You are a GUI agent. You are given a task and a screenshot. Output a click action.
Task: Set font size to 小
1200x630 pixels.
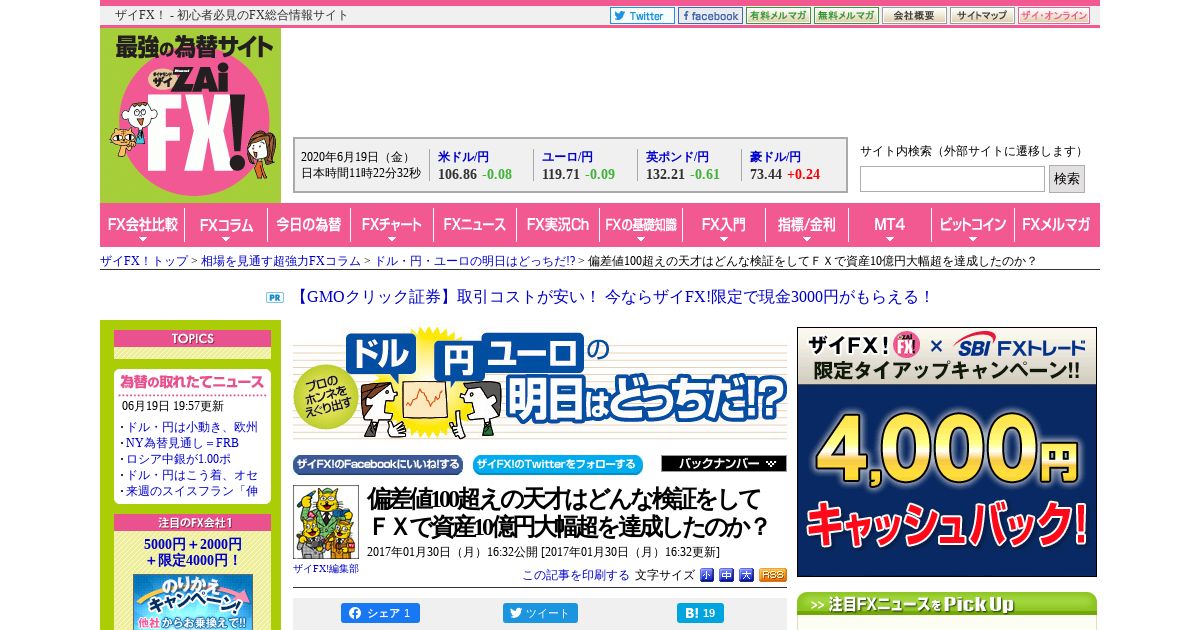pyautogui.click(x=707, y=575)
